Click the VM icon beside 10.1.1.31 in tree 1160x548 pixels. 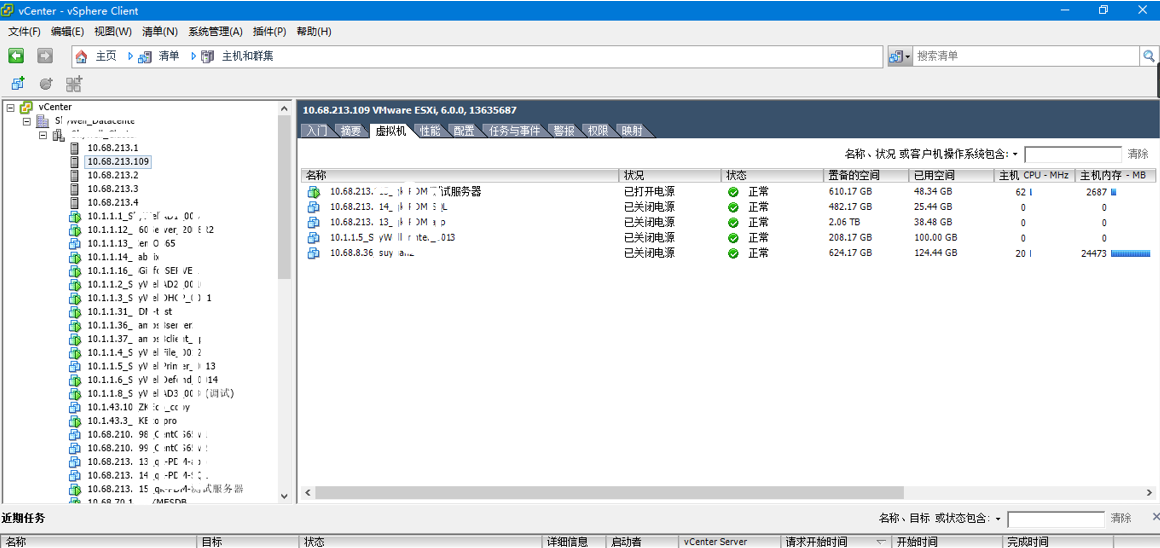coord(74,311)
